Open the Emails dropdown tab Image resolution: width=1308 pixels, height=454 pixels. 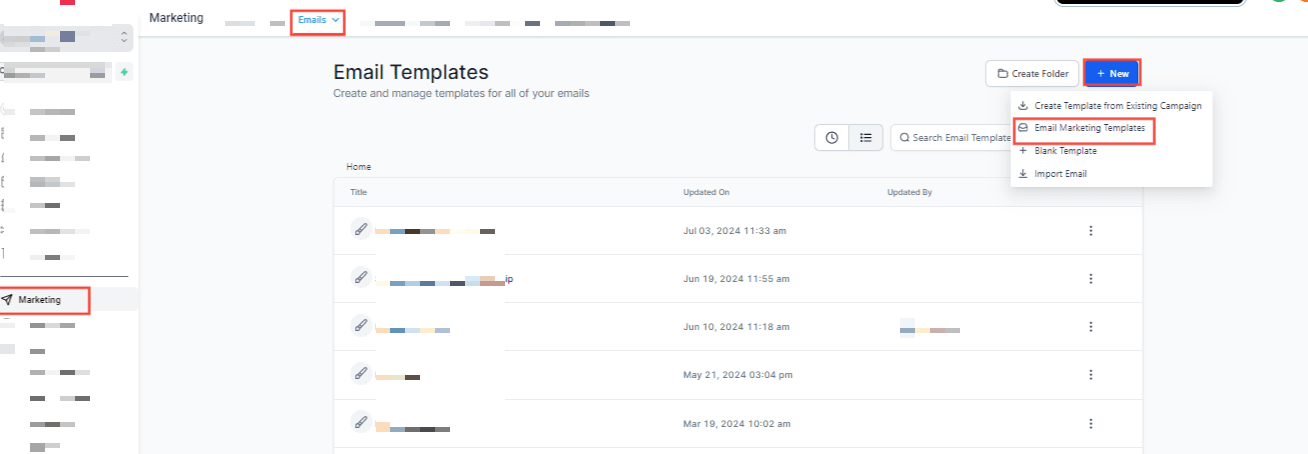[x=318, y=20]
